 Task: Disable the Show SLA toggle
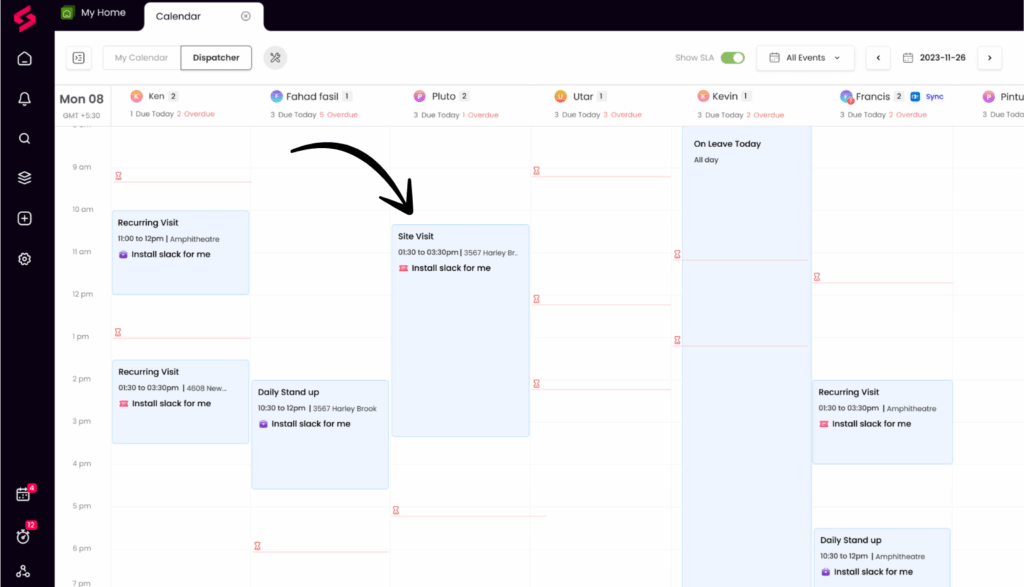(x=731, y=58)
